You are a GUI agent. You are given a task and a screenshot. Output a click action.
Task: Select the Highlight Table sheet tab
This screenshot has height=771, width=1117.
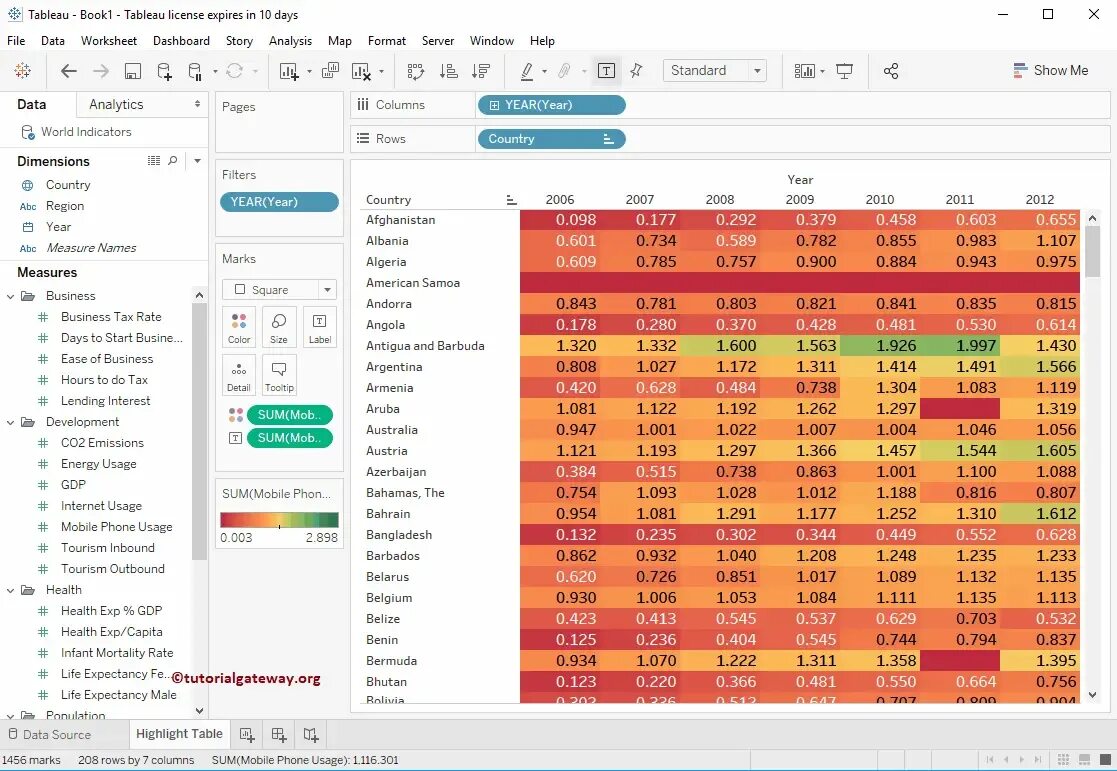(179, 734)
